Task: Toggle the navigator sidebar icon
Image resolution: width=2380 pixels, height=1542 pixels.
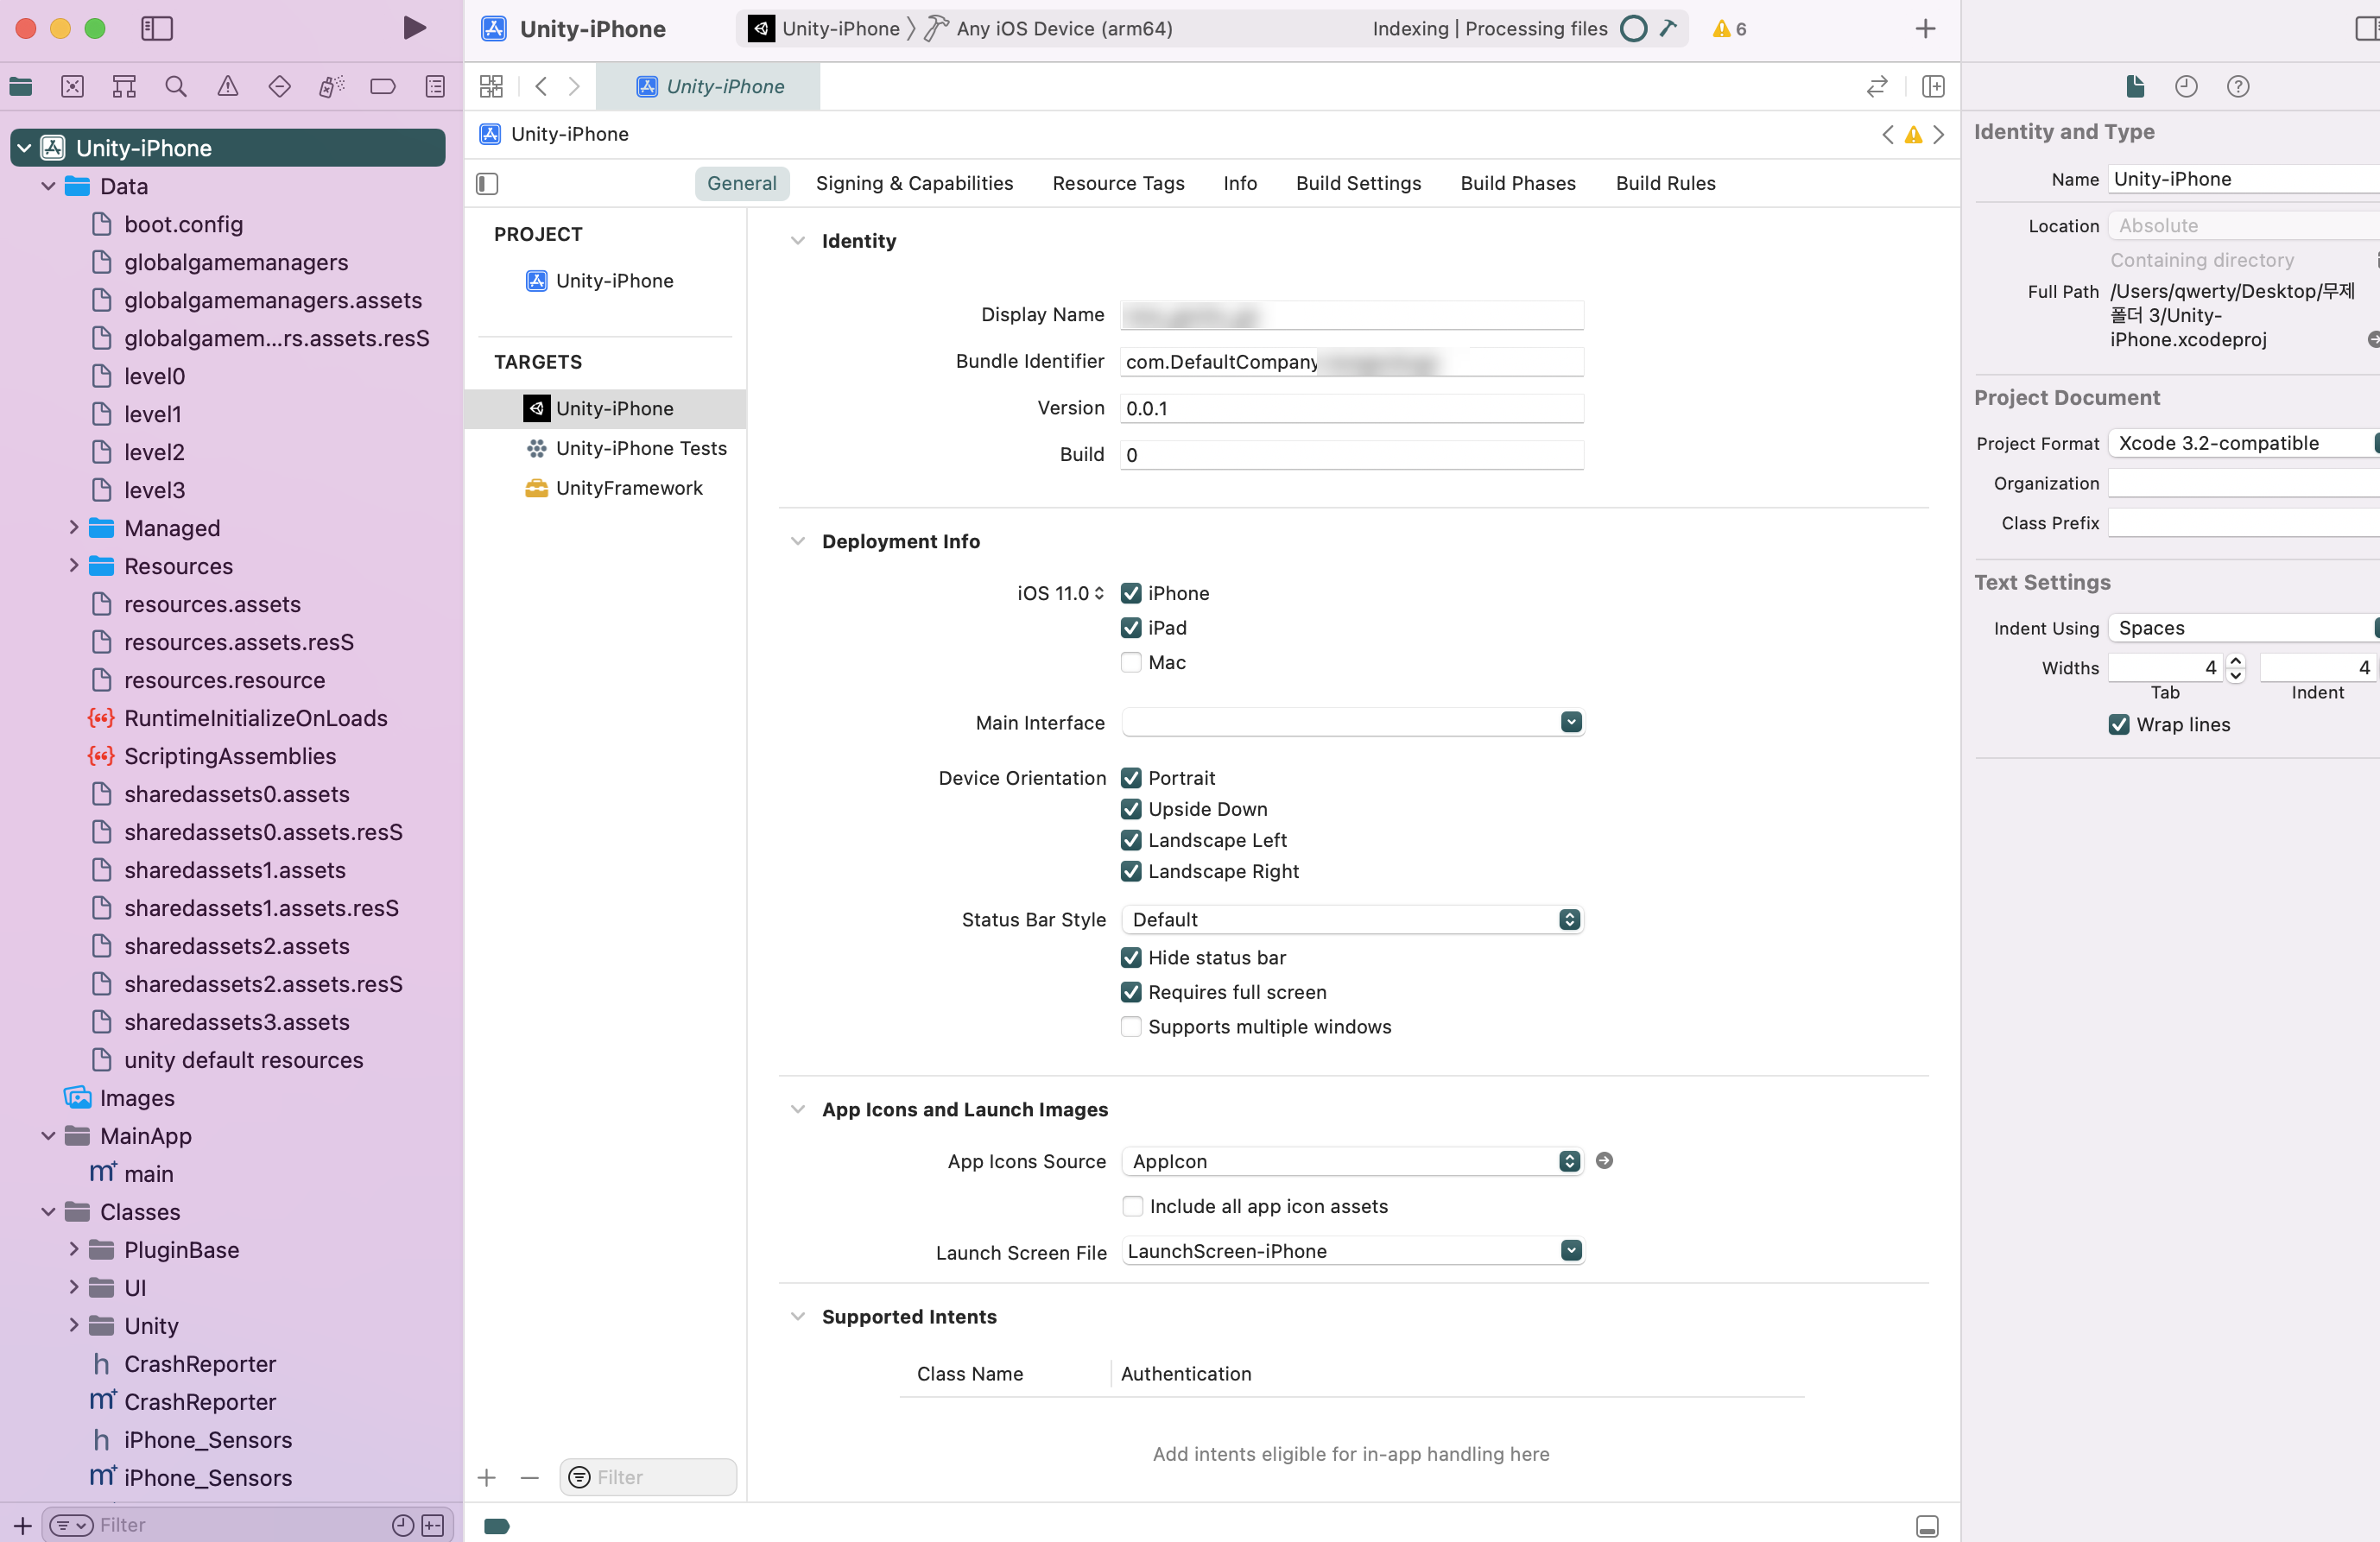Action: tap(157, 28)
